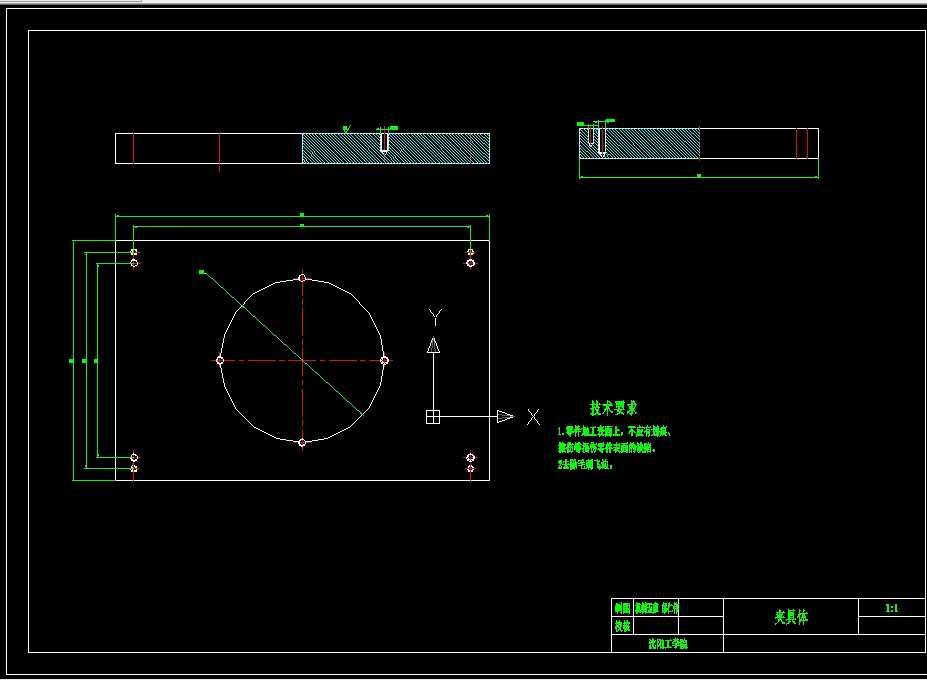Select the lower hole in the plate's top-right corner
927x680 pixels.
click(x=471, y=263)
